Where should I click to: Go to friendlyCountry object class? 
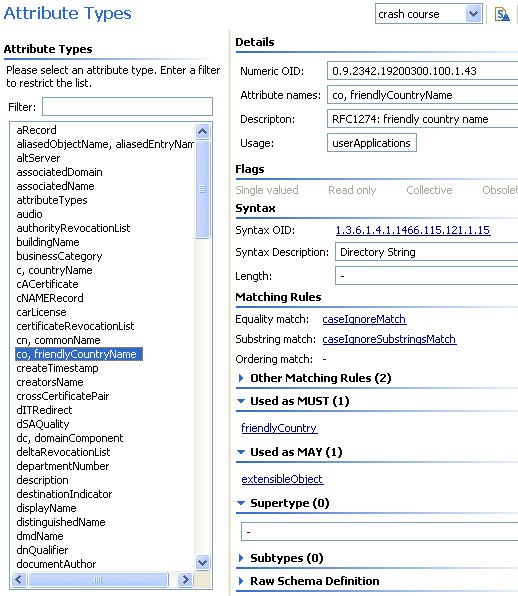click(x=279, y=428)
